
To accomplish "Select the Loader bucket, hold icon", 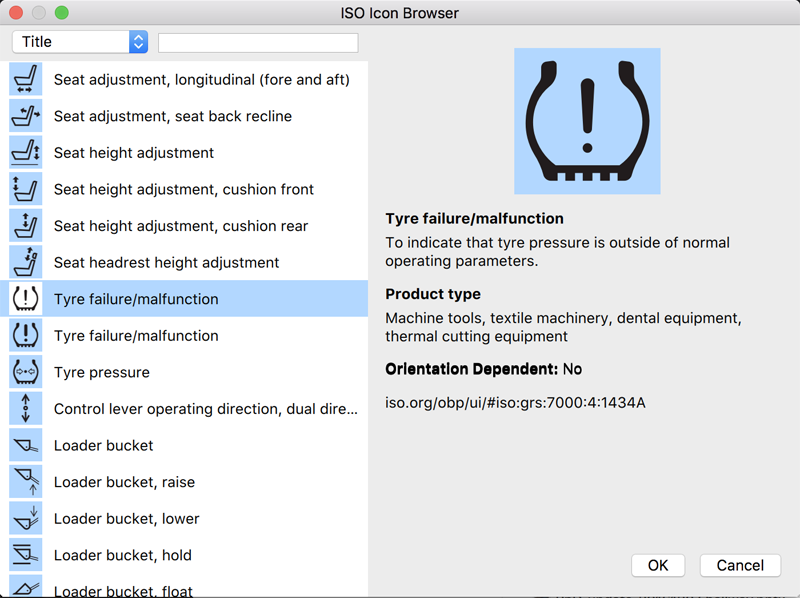I will tap(25, 555).
